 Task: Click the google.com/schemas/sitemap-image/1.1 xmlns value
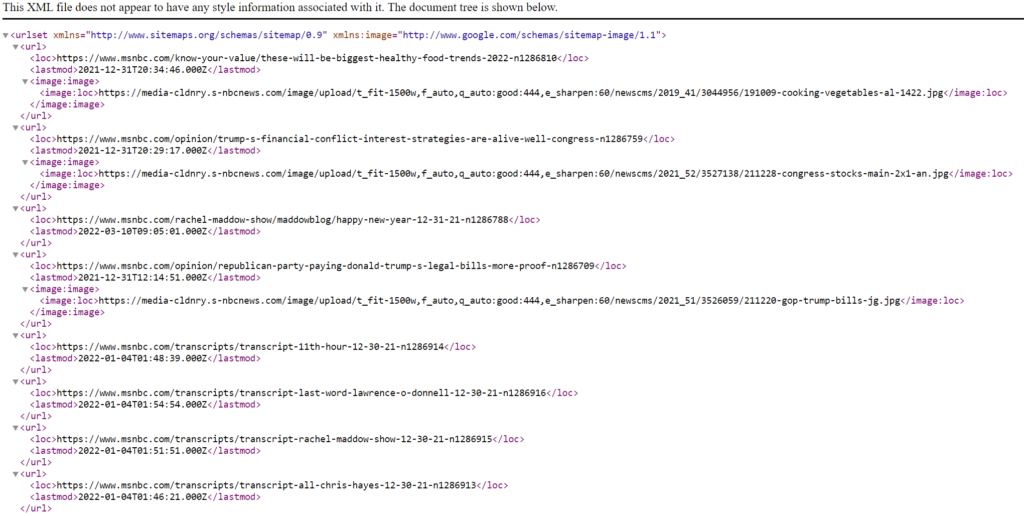[530, 35]
